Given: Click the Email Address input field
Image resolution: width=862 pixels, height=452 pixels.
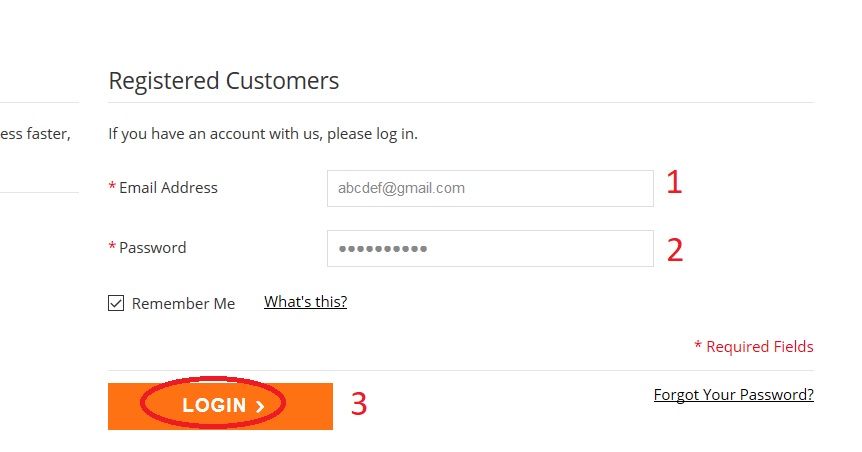Looking at the screenshot, I should click(x=490, y=188).
